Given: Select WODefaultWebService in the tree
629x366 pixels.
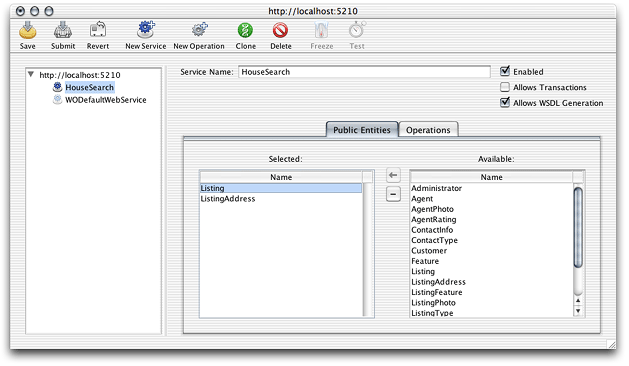Looking at the screenshot, I should coord(106,100).
